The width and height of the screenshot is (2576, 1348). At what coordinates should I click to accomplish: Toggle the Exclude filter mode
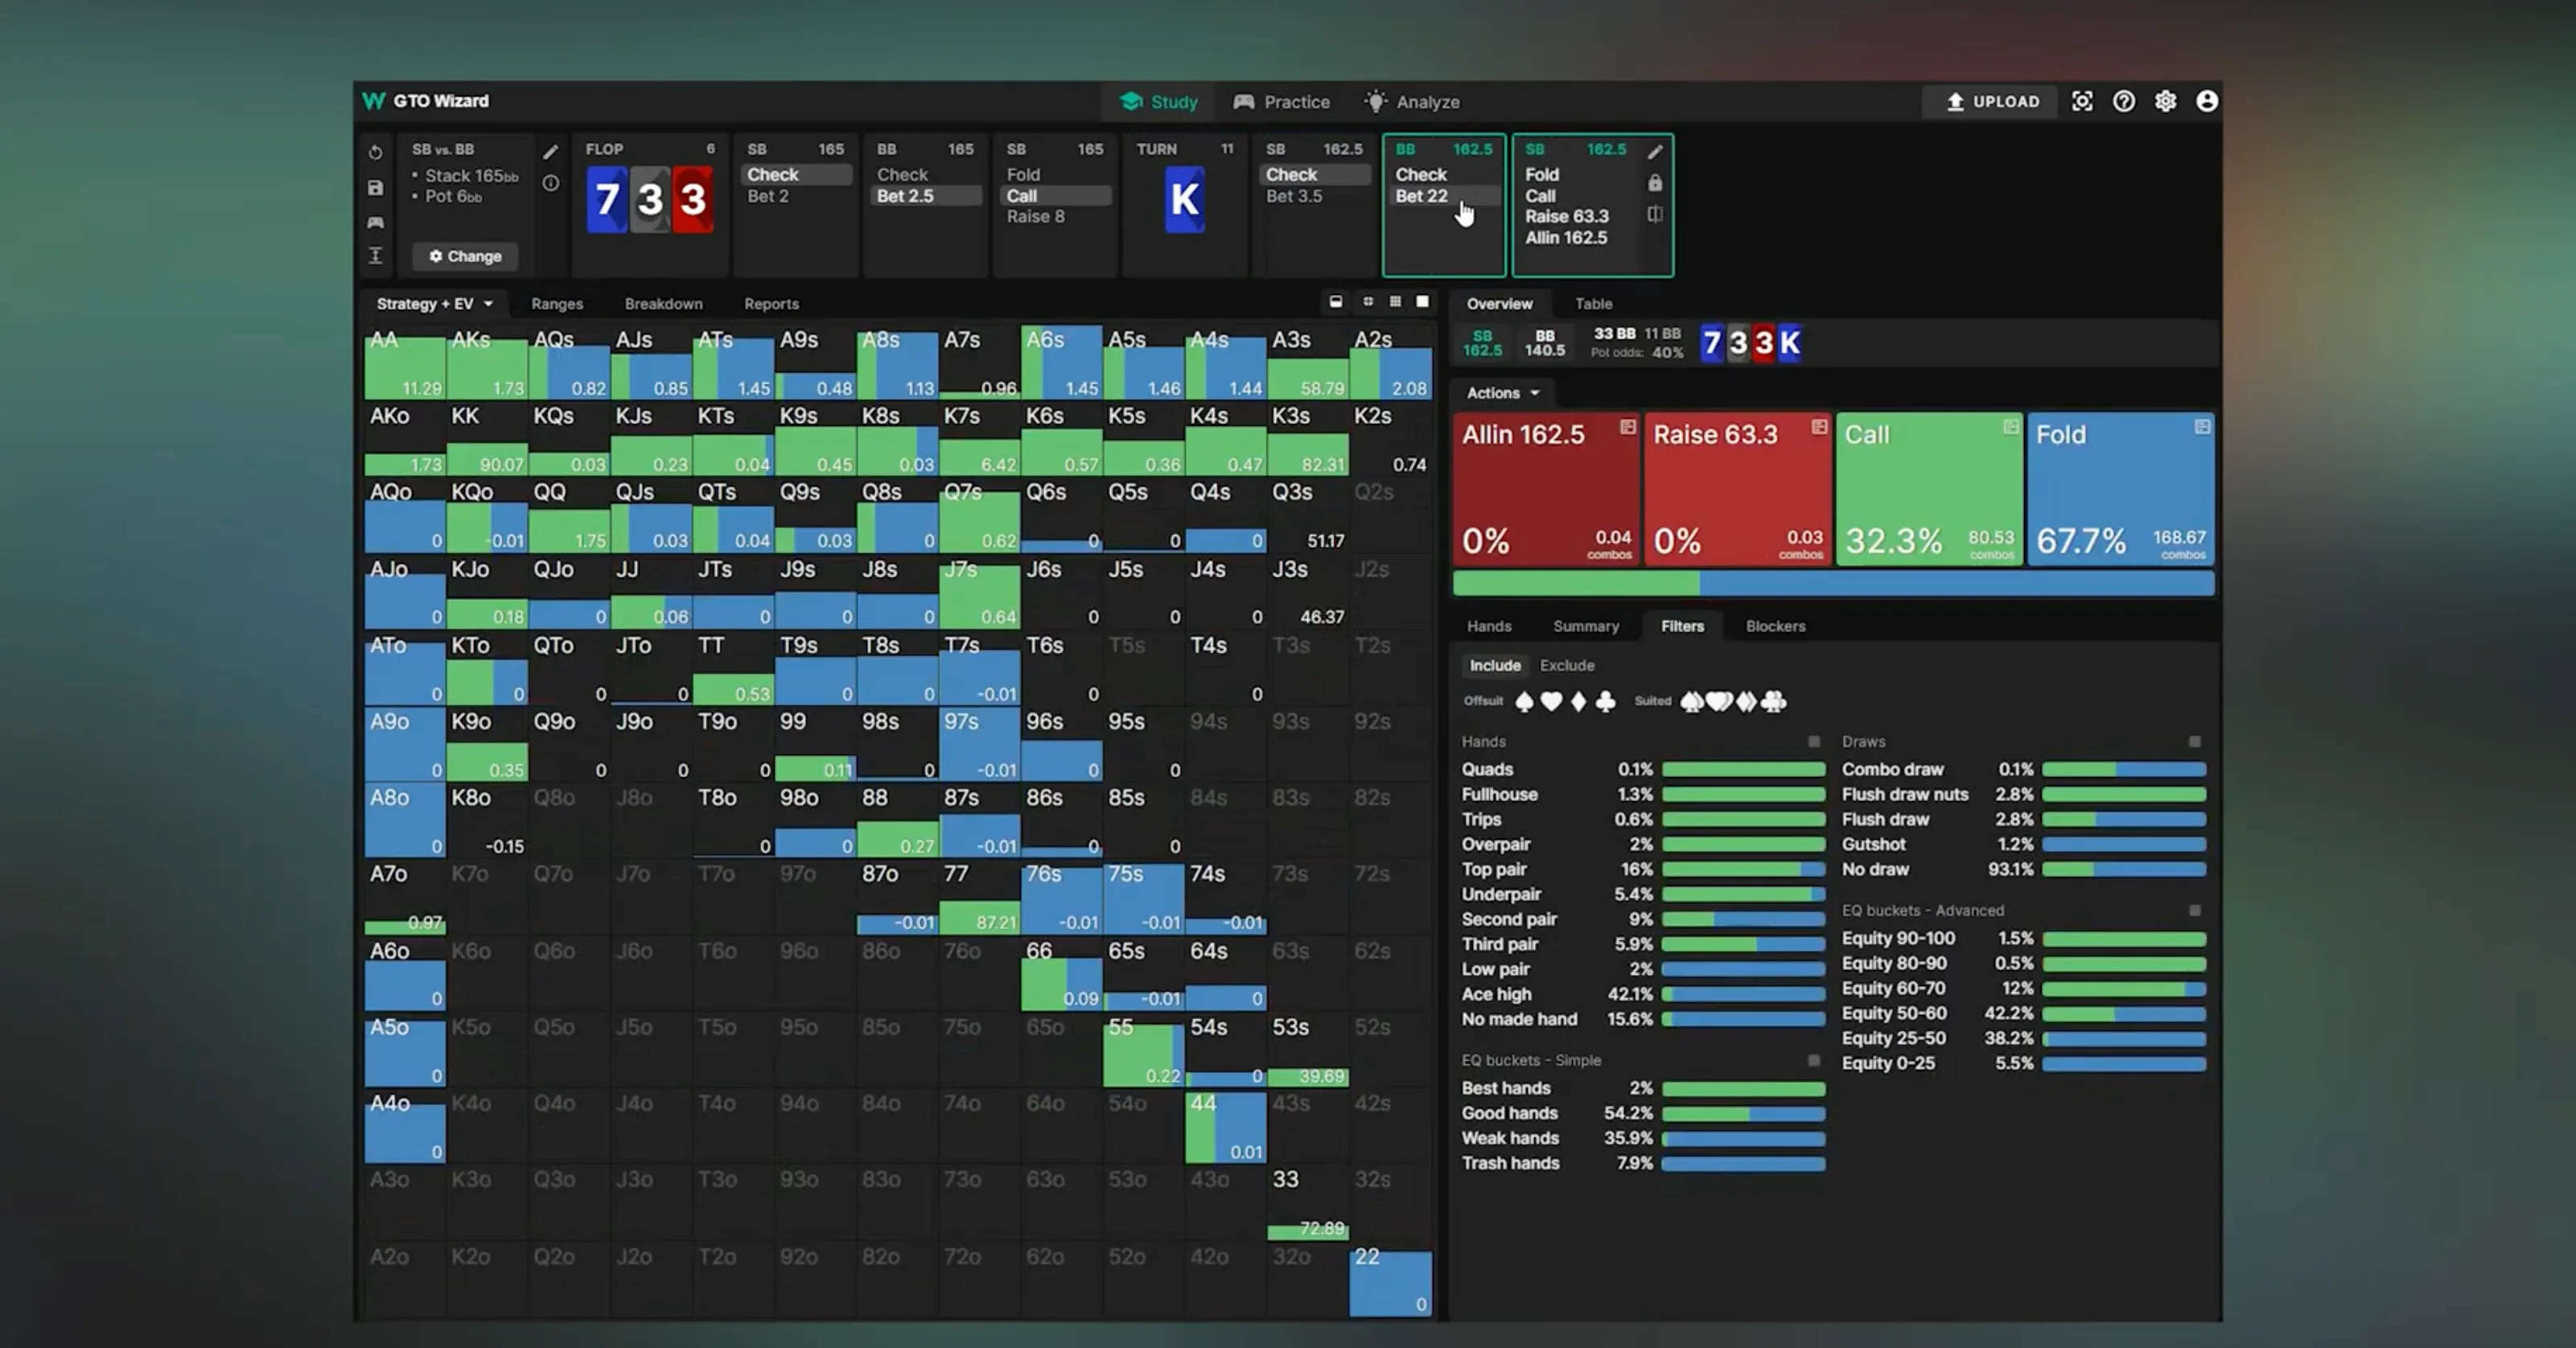[x=1566, y=665]
